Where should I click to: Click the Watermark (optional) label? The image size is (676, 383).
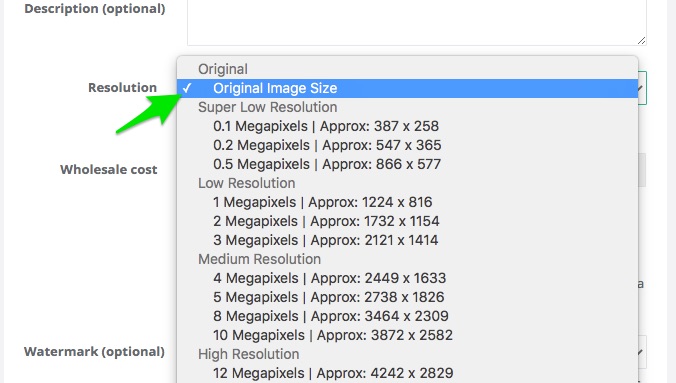94,352
